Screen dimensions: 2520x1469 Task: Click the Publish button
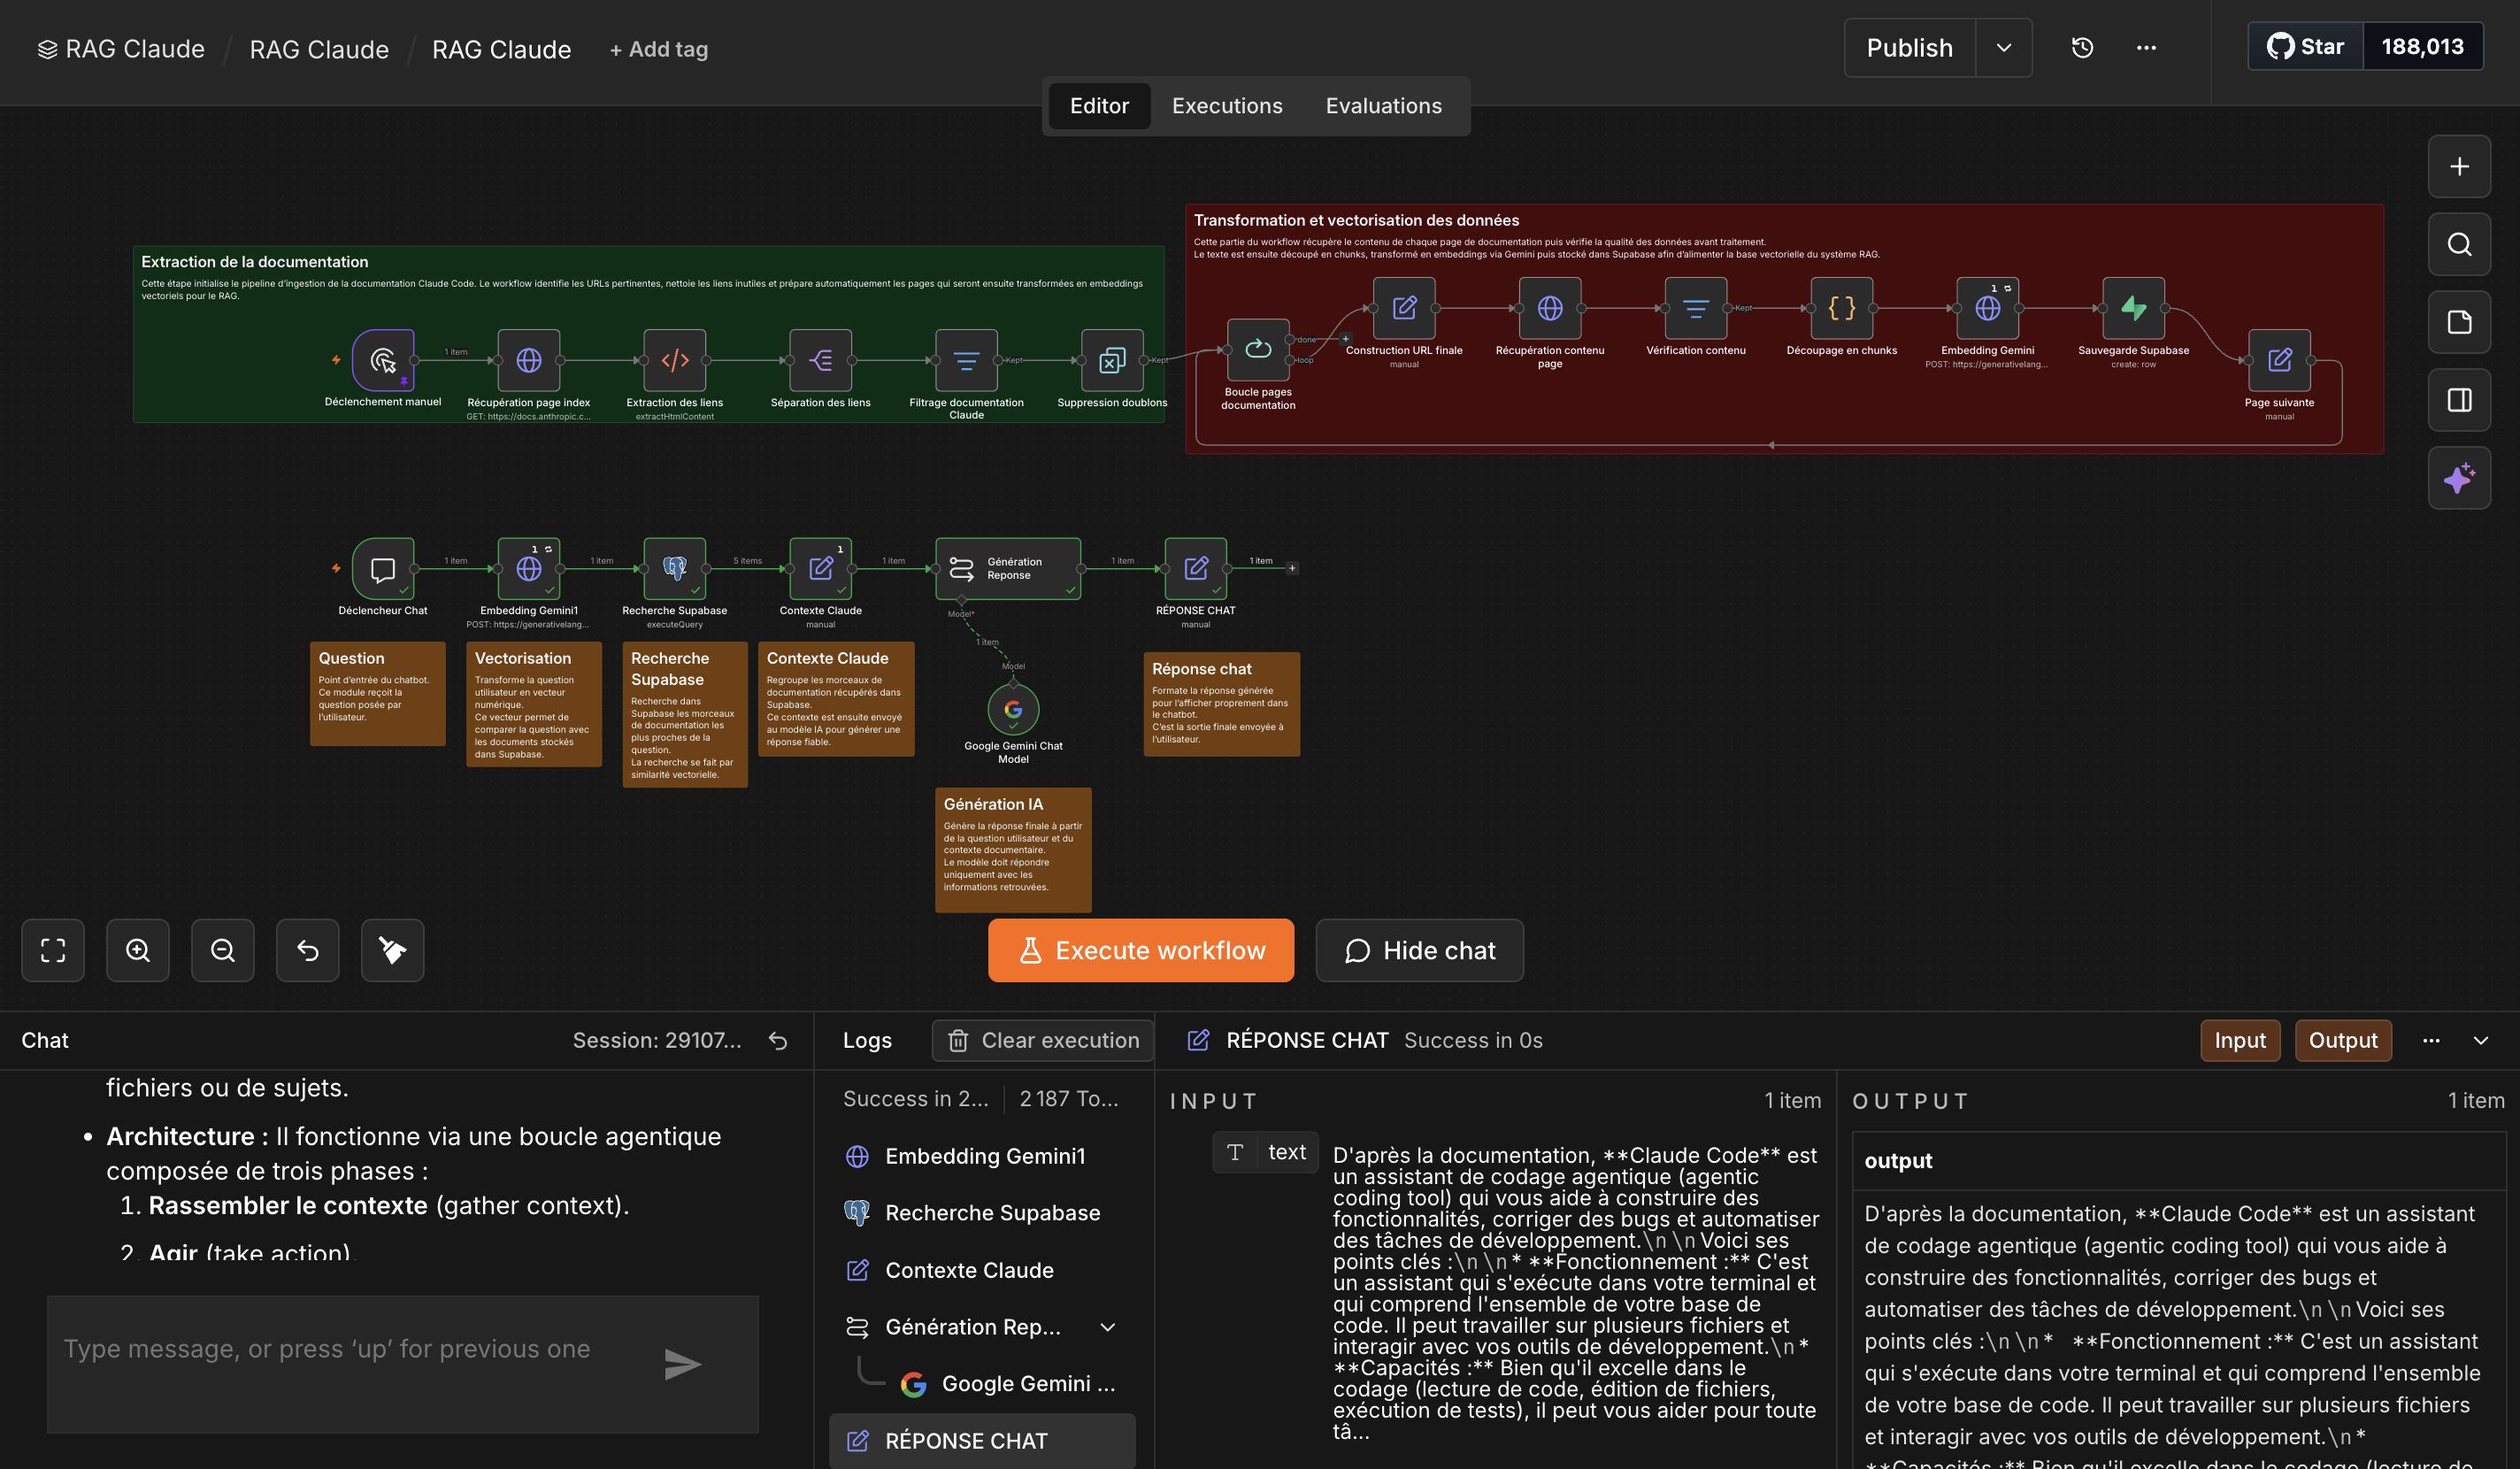(x=1910, y=48)
